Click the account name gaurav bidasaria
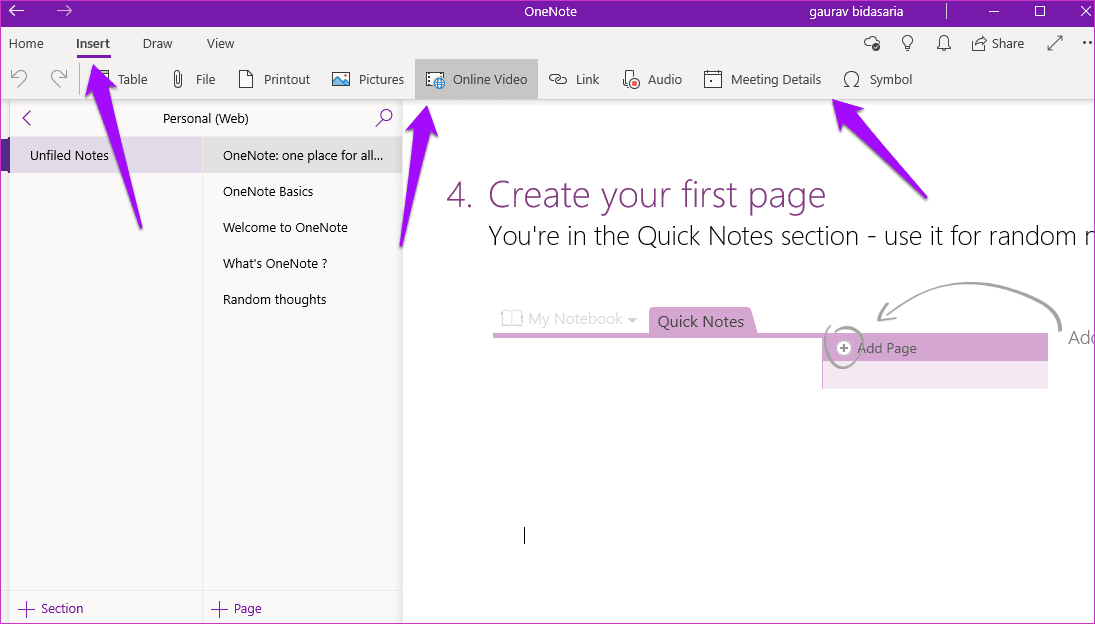The image size is (1095, 624). [x=856, y=12]
